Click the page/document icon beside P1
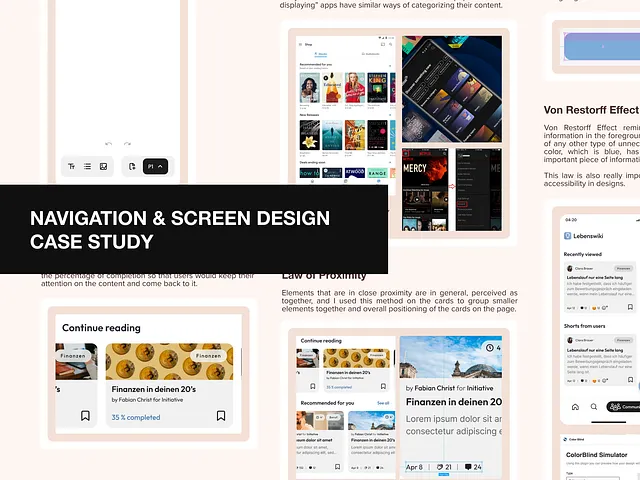The height and width of the screenshot is (480, 640). [x=132, y=166]
